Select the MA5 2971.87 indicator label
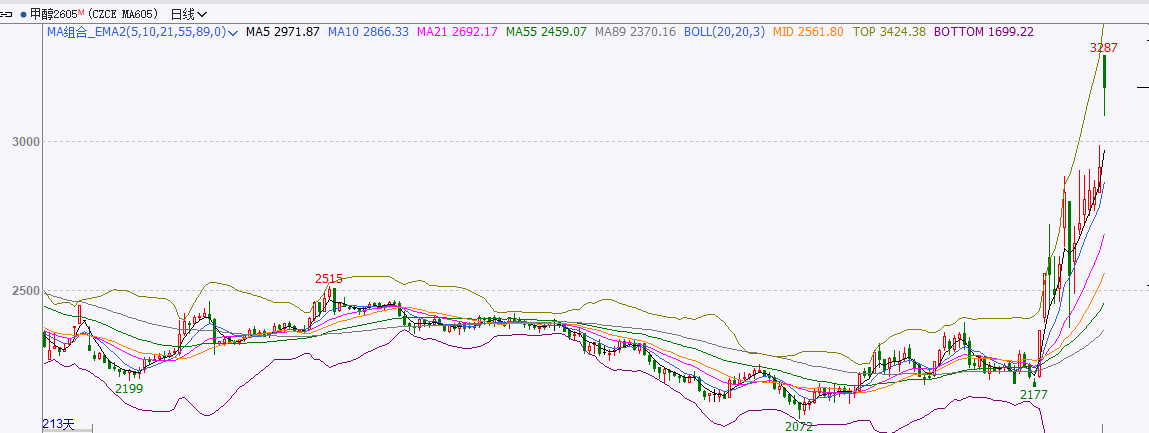The height and width of the screenshot is (433, 1149). [x=283, y=32]
